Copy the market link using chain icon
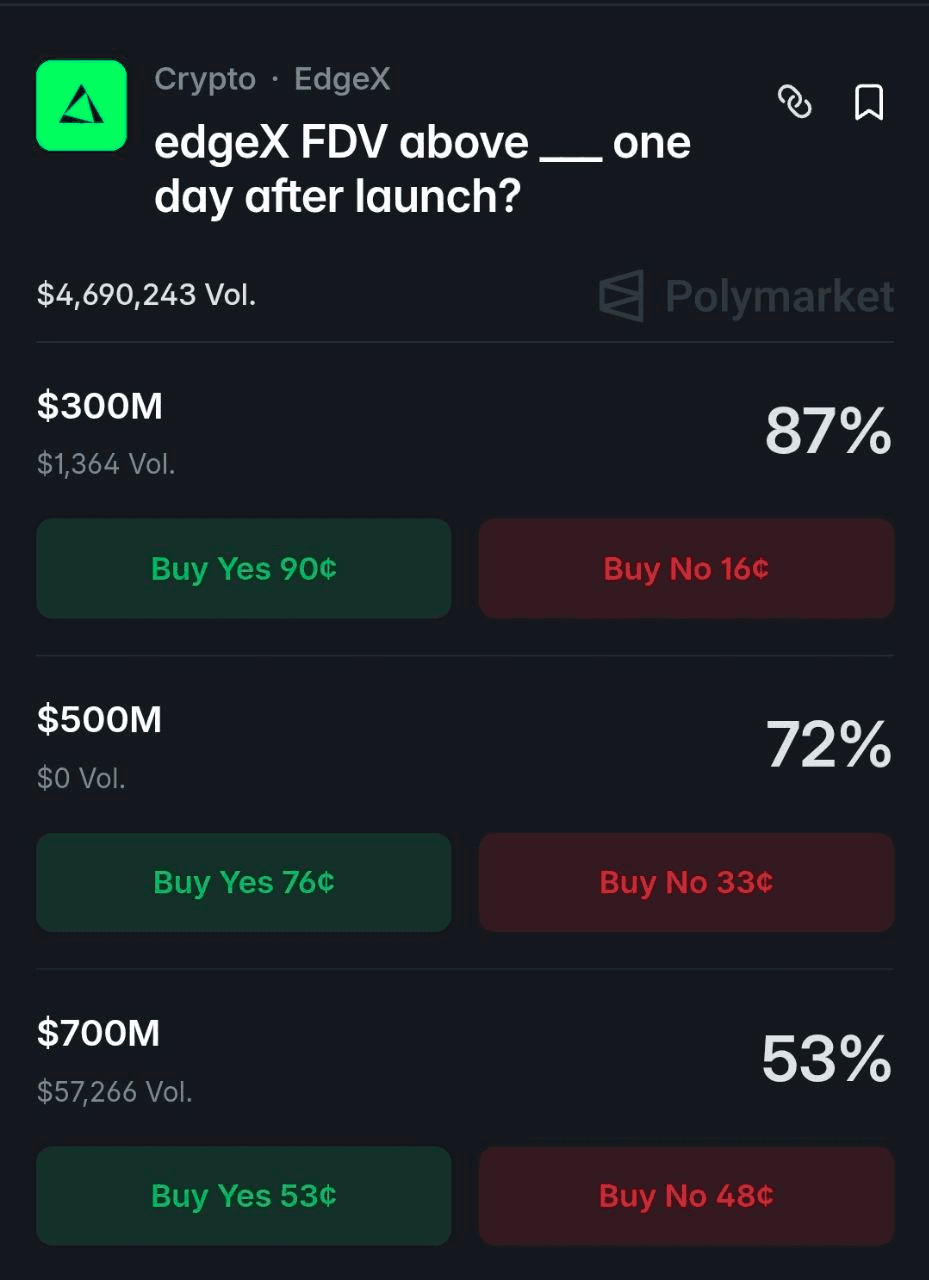This screenshot has width=929, height=1280. point(795,102)
